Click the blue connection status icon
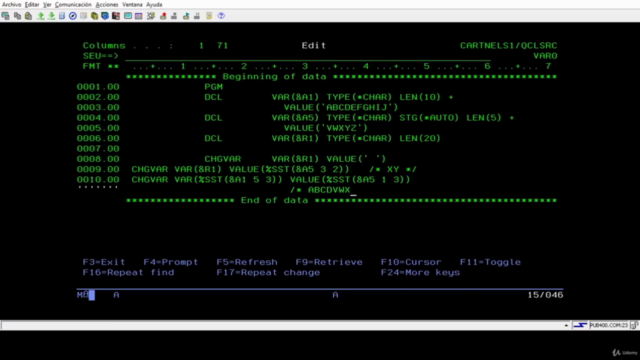Image resolution: width=640 pixels, height=360 pixels. [580, 325]
